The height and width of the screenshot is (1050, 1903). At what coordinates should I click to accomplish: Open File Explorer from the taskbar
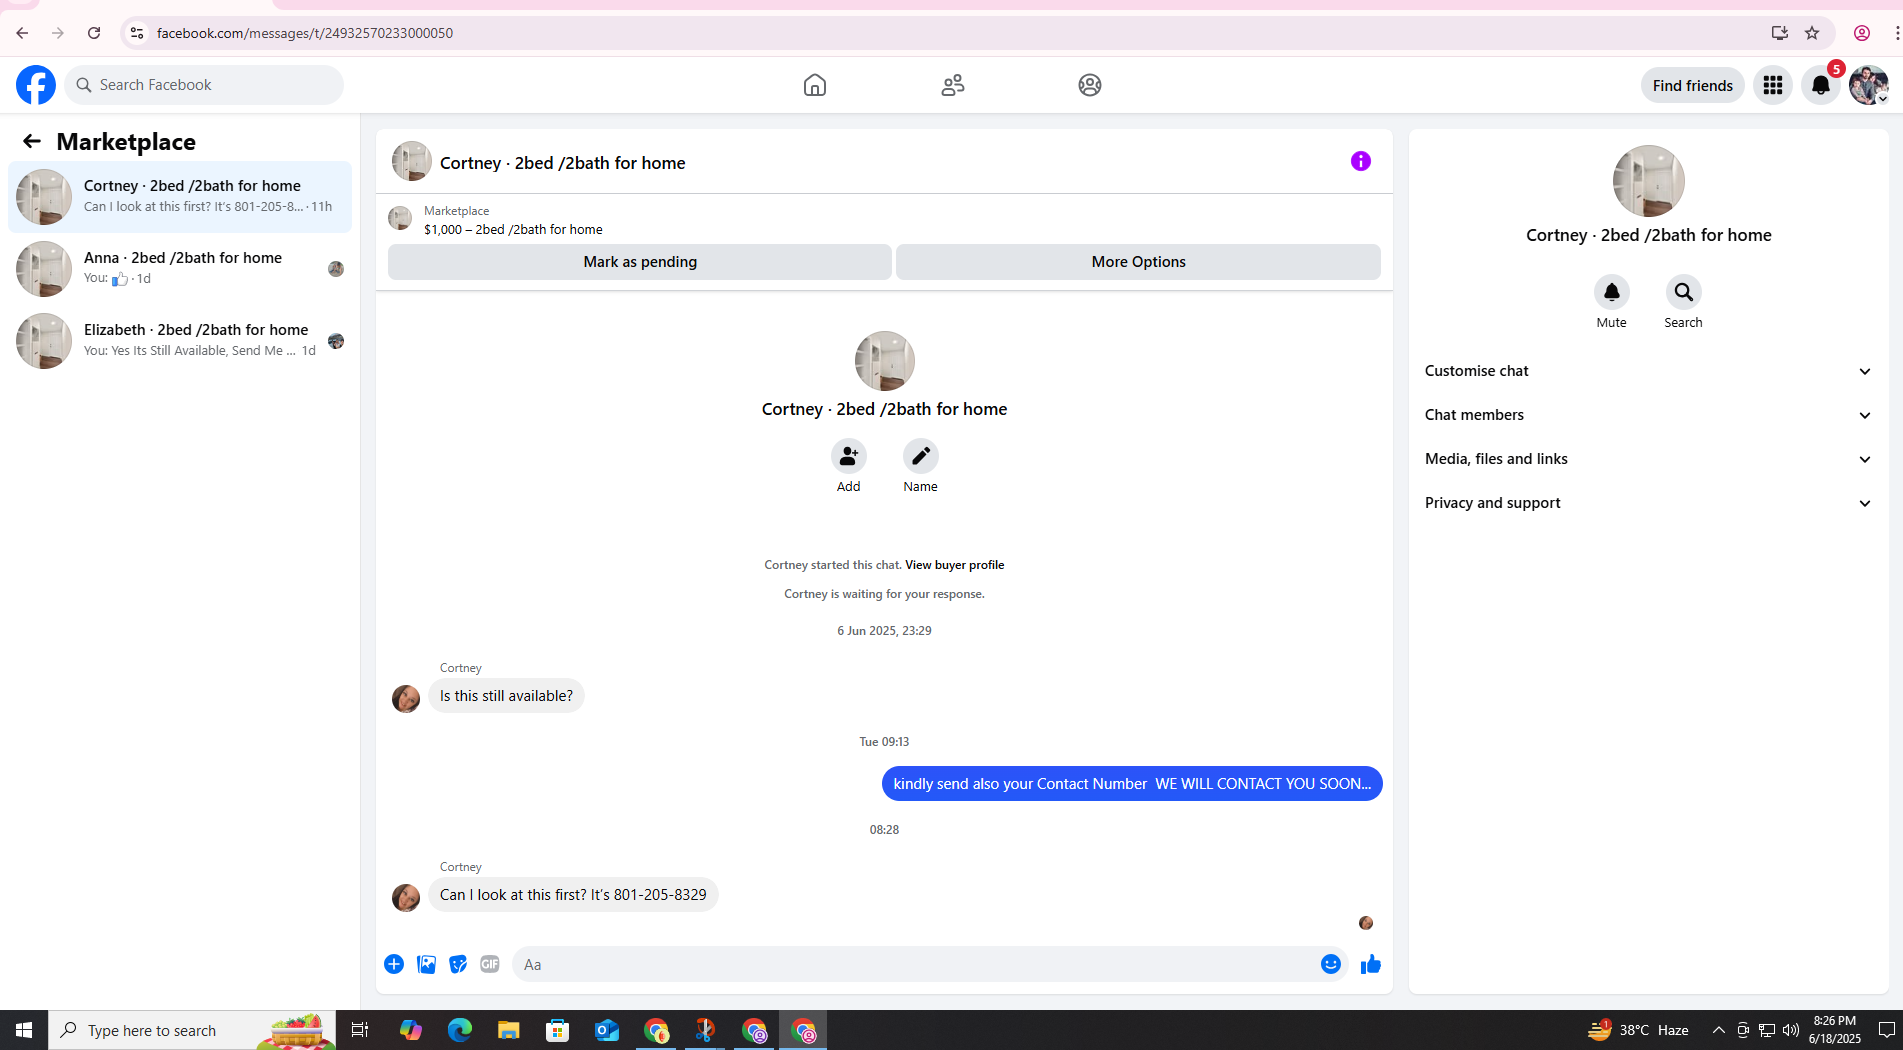coord(509,1030)
